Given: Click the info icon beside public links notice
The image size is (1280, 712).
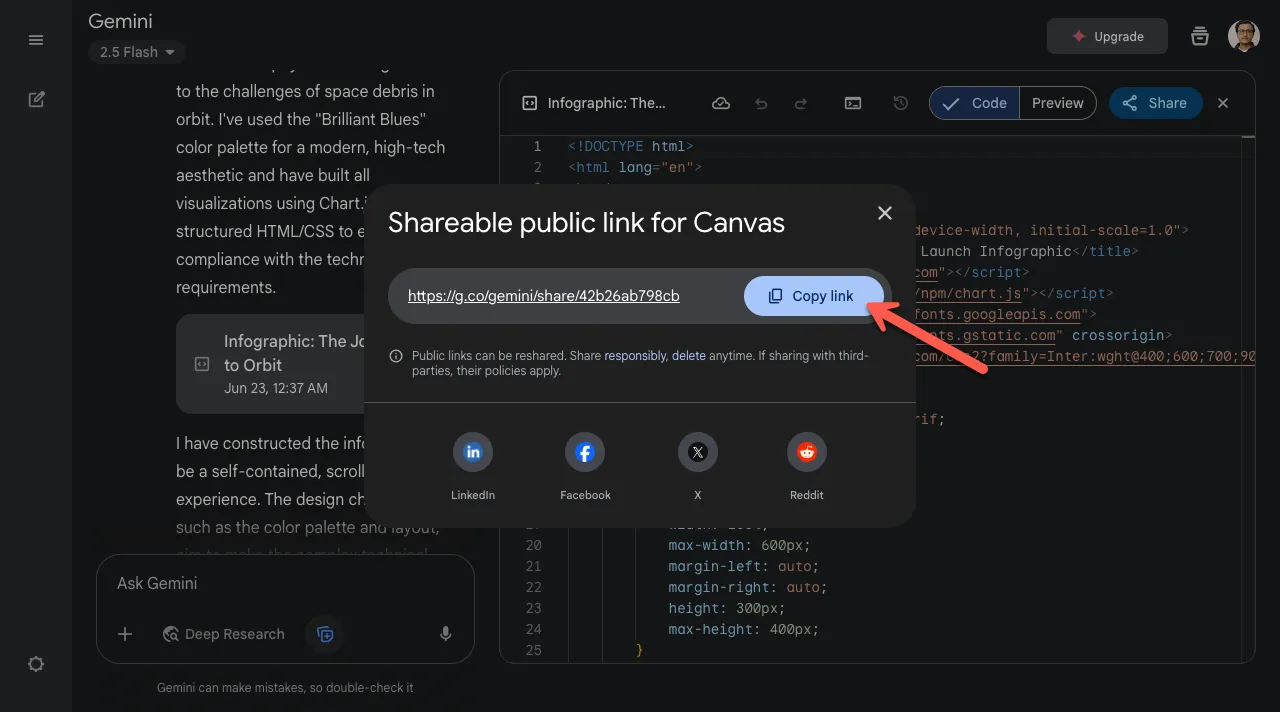Looking at the screenshot, I should pos(396,357).
